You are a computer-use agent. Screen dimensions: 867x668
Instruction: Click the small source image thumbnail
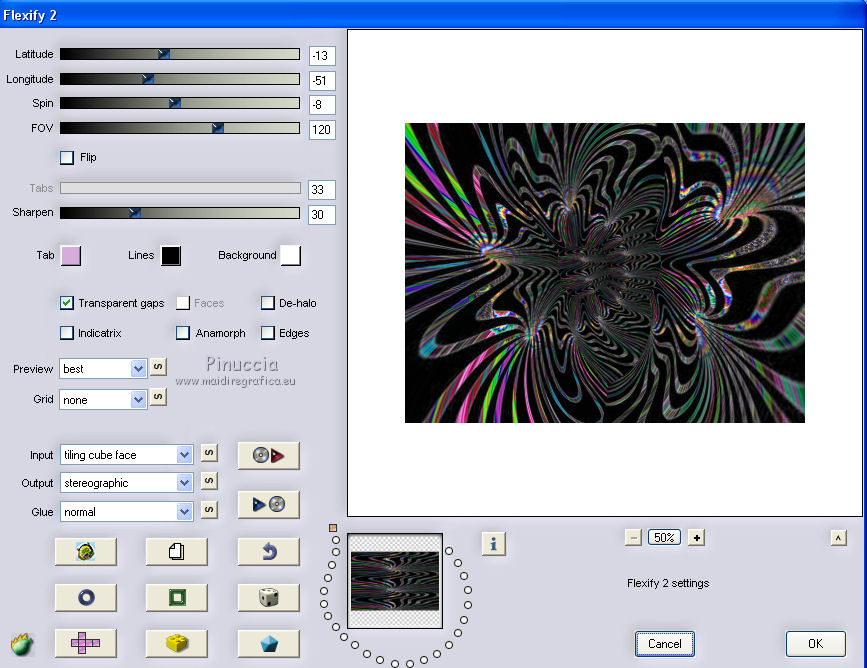[x=395, y=581]
